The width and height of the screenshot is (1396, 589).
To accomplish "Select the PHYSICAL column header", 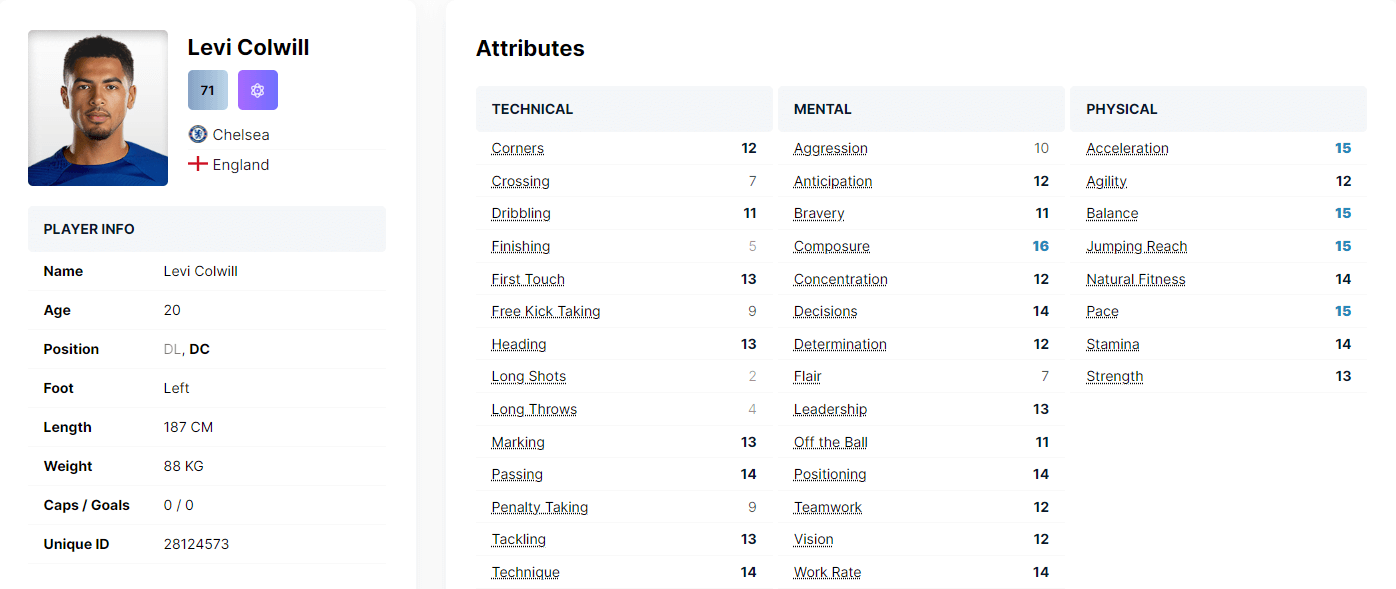I will 1121,109.
